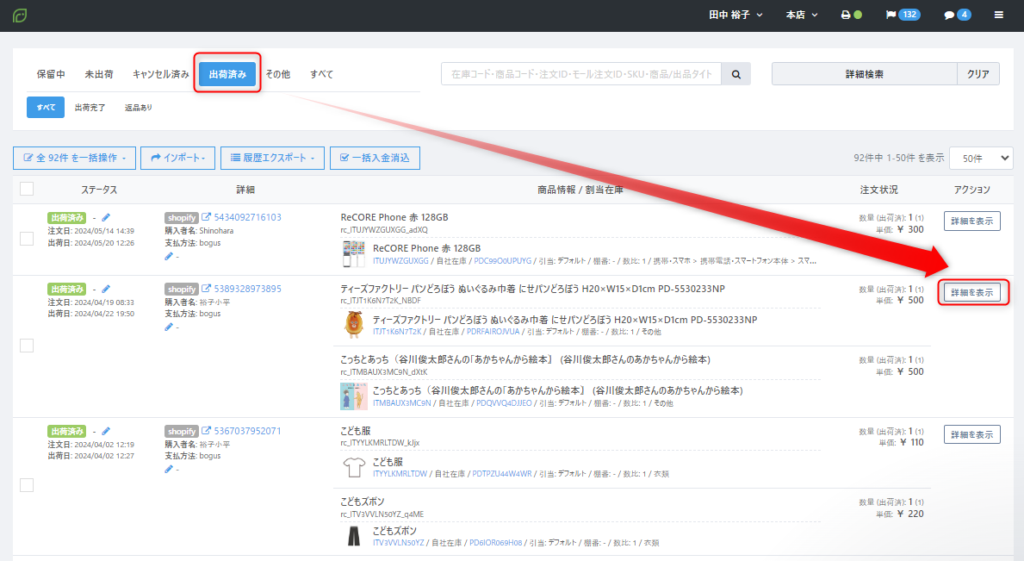
Task: Open external link icon for order 5434092716103
Action: coord(206,217)
